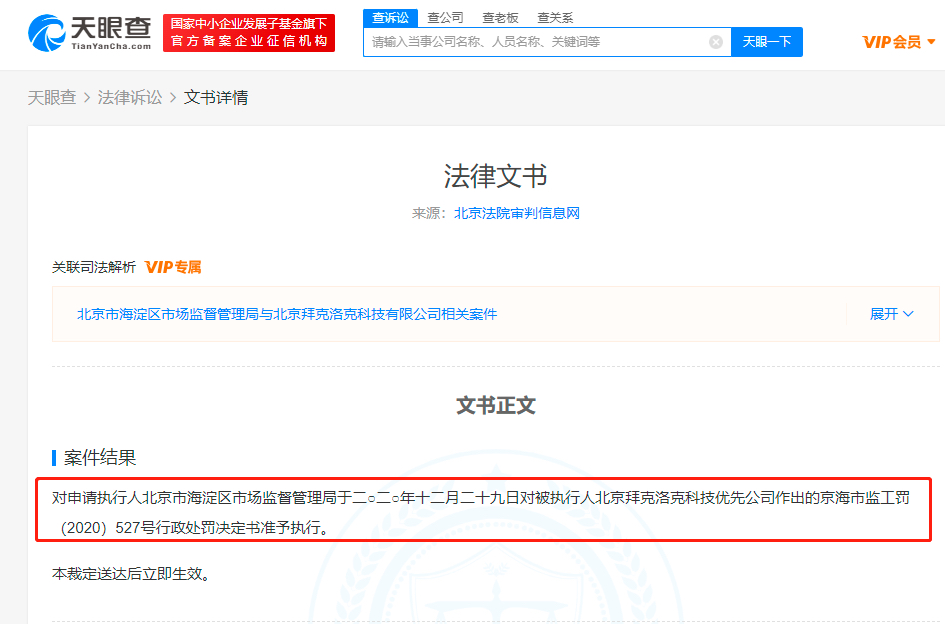Select the 查诉讼 search tab

coord(391,17)
